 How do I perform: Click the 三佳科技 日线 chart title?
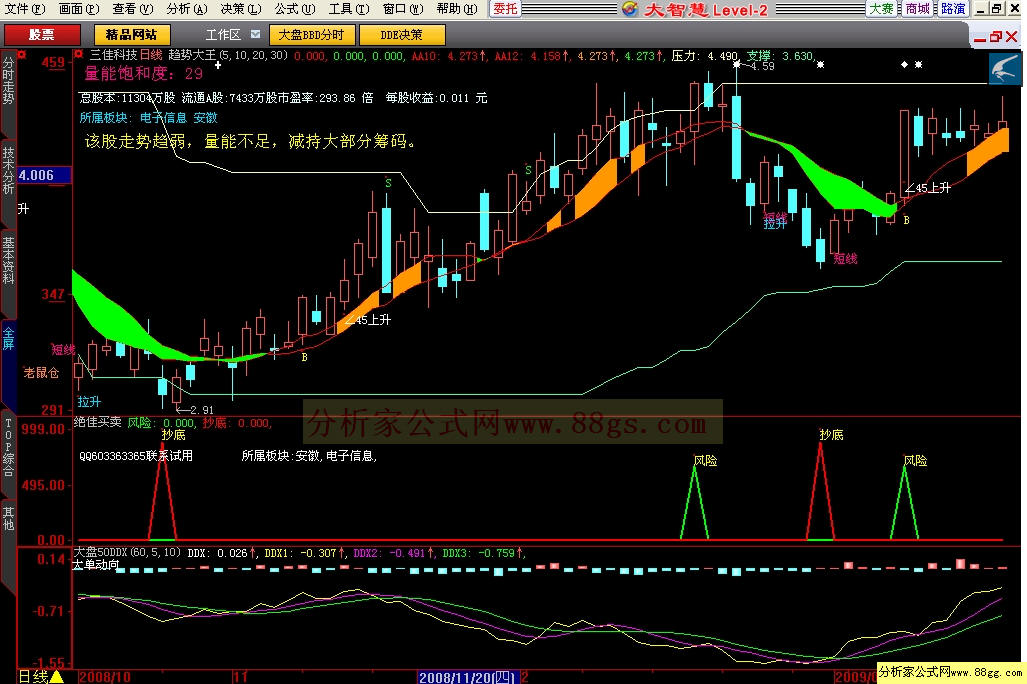(x=126, y=56)
